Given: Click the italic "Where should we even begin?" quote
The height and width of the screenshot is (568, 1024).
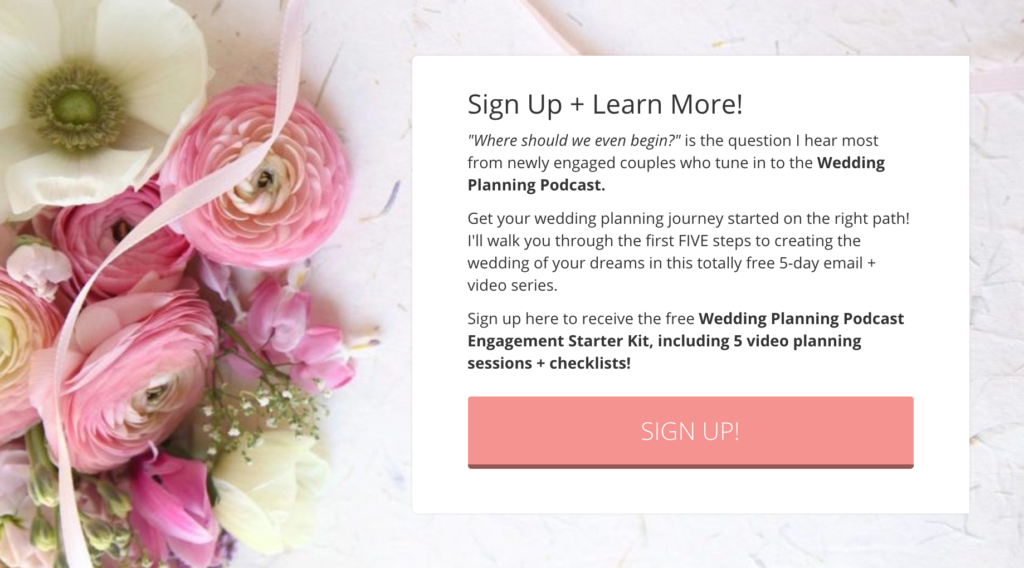Looking at the screenshot, I should pos(574,140).
